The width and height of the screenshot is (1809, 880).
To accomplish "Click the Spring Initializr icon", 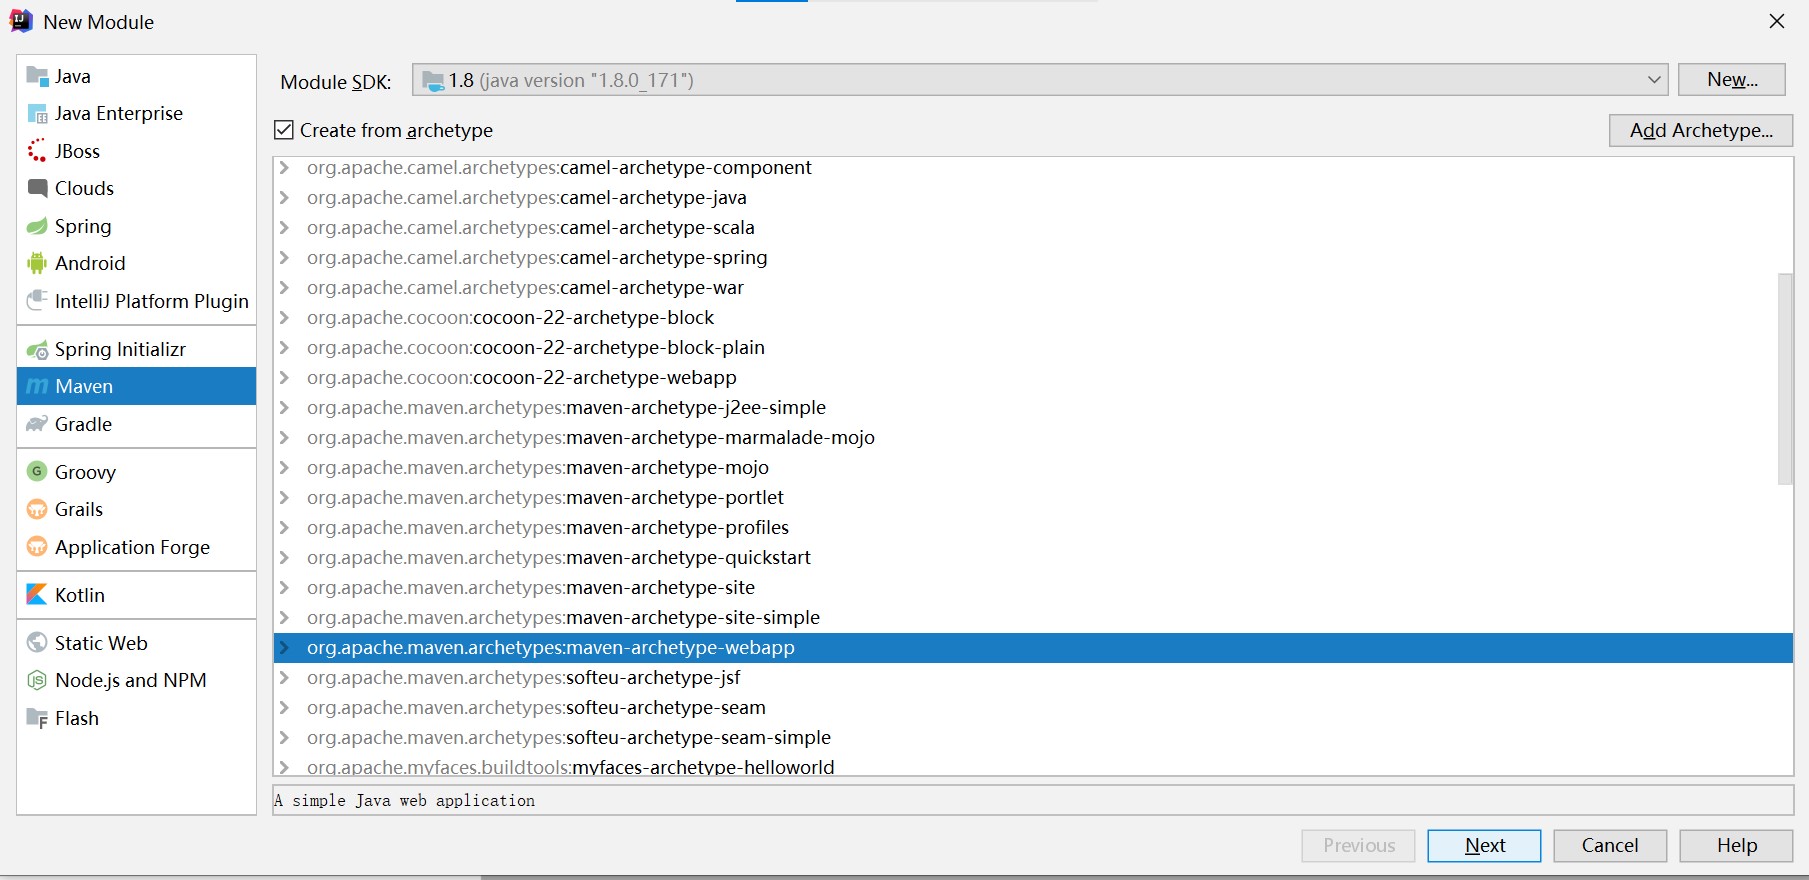I will point(37,349).
